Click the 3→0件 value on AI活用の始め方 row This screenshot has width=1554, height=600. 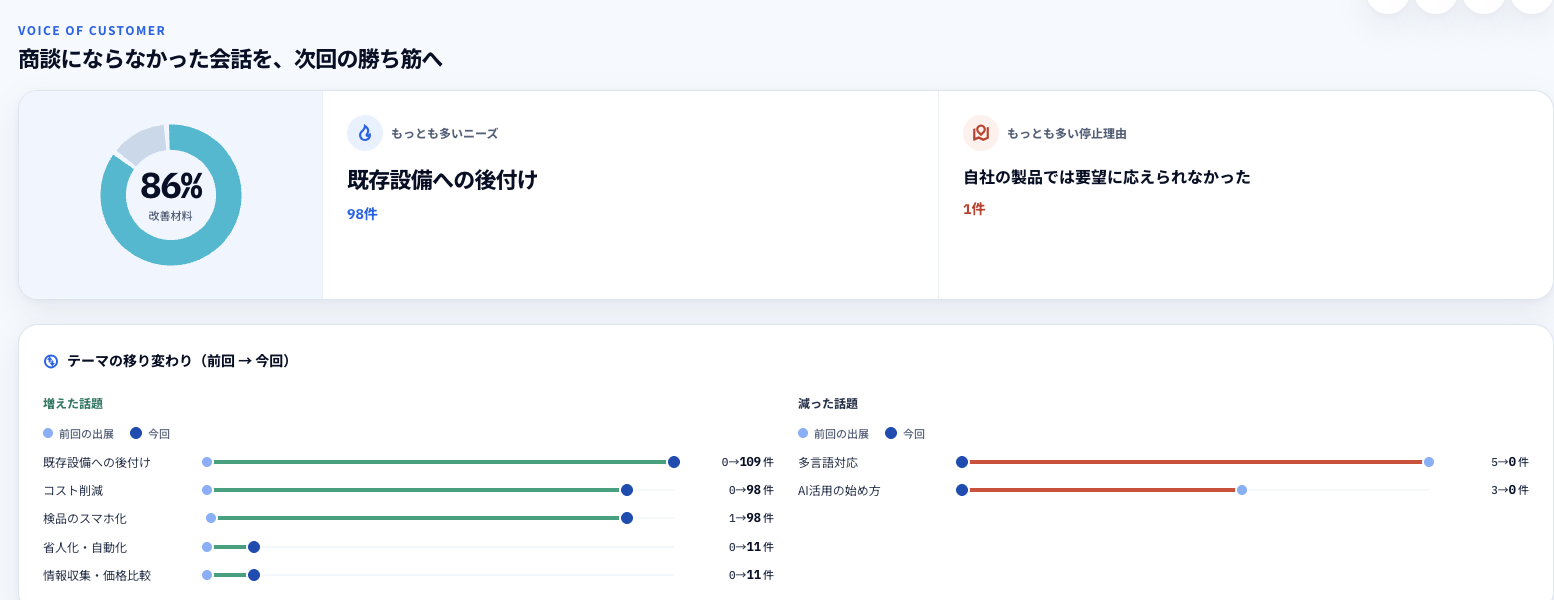[1510, 490]
